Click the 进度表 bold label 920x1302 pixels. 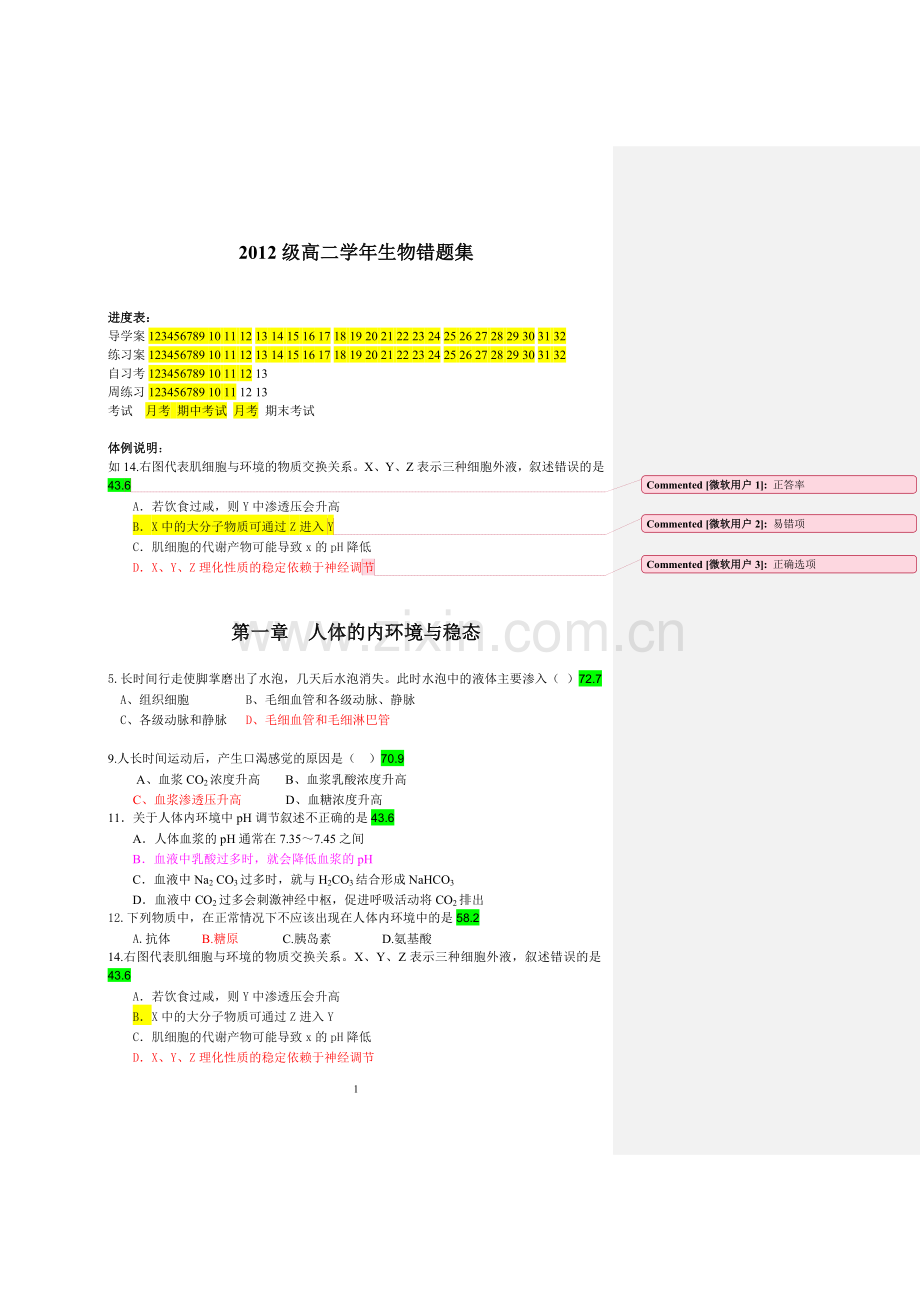[128, 318]
